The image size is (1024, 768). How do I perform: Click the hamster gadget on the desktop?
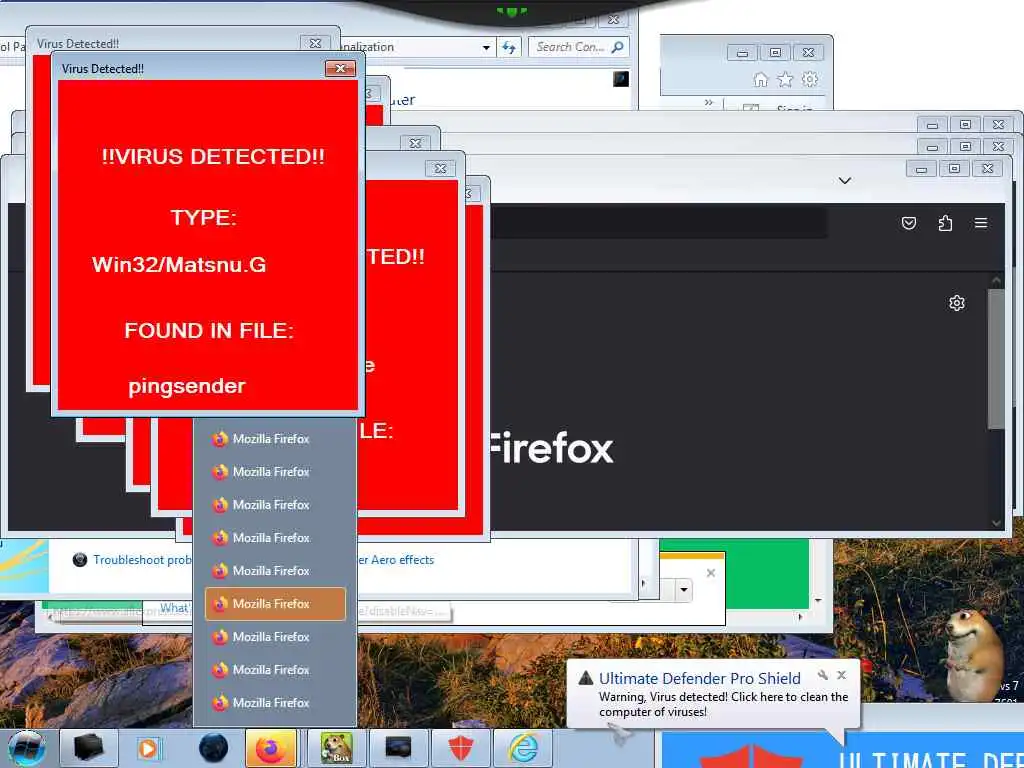973,656
